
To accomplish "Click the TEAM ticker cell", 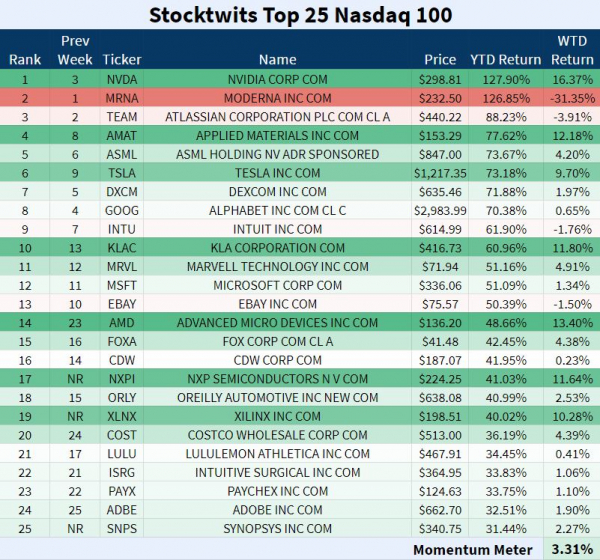I will 122,116.
